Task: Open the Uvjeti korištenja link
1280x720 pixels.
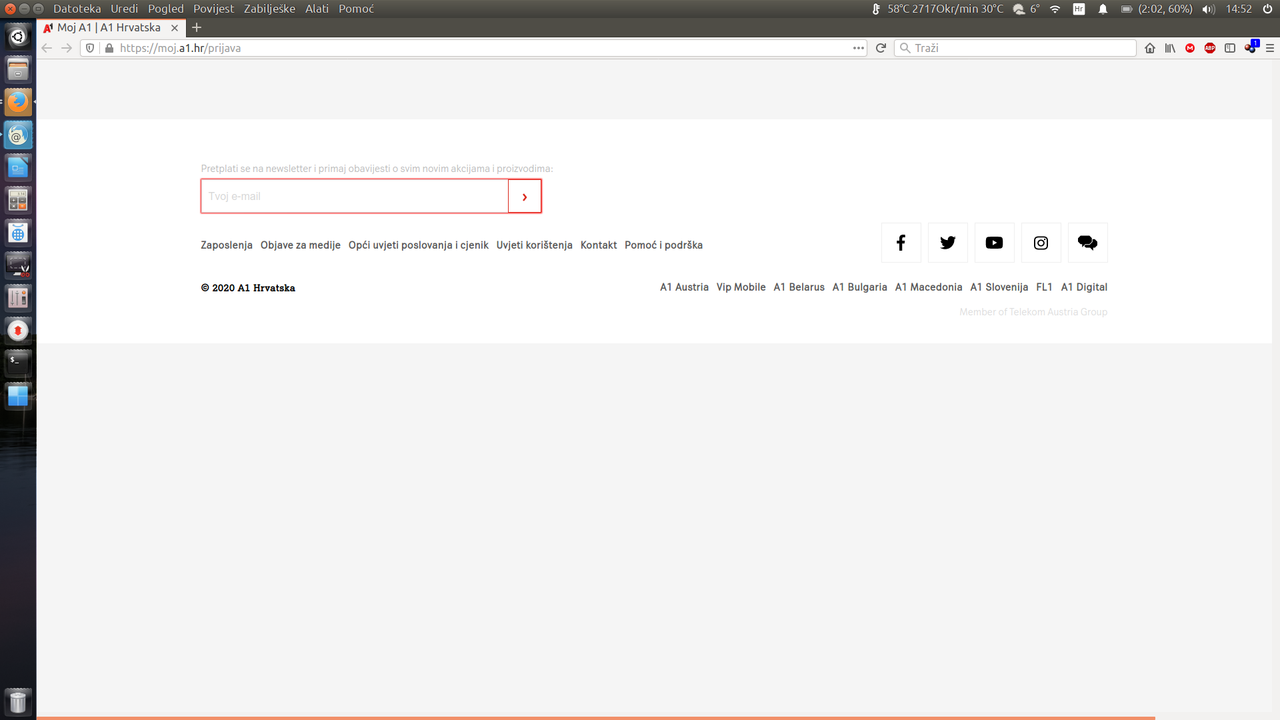Action: (535, 245)
